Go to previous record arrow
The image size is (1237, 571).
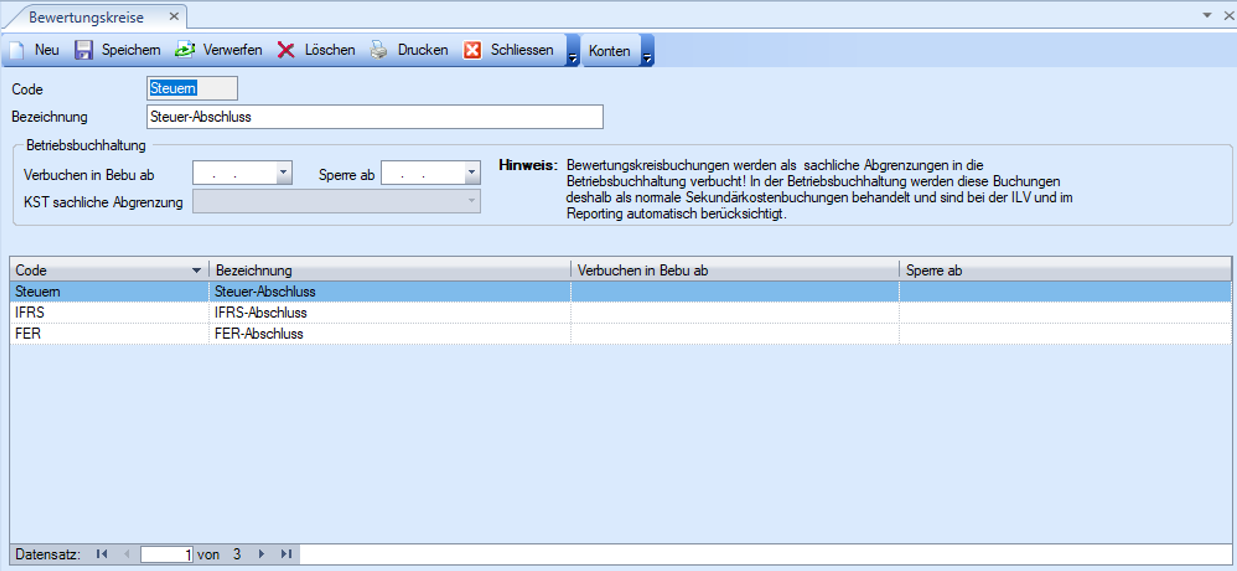pos(127,554)
